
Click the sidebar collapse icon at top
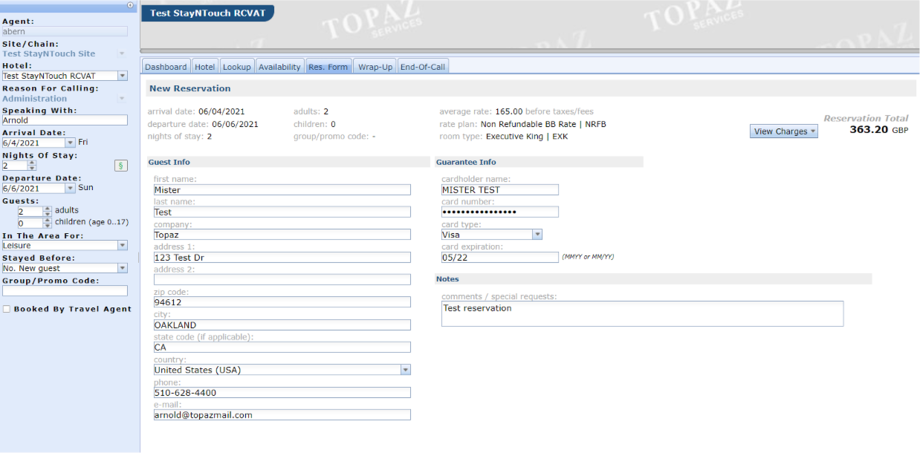point(130,5)
